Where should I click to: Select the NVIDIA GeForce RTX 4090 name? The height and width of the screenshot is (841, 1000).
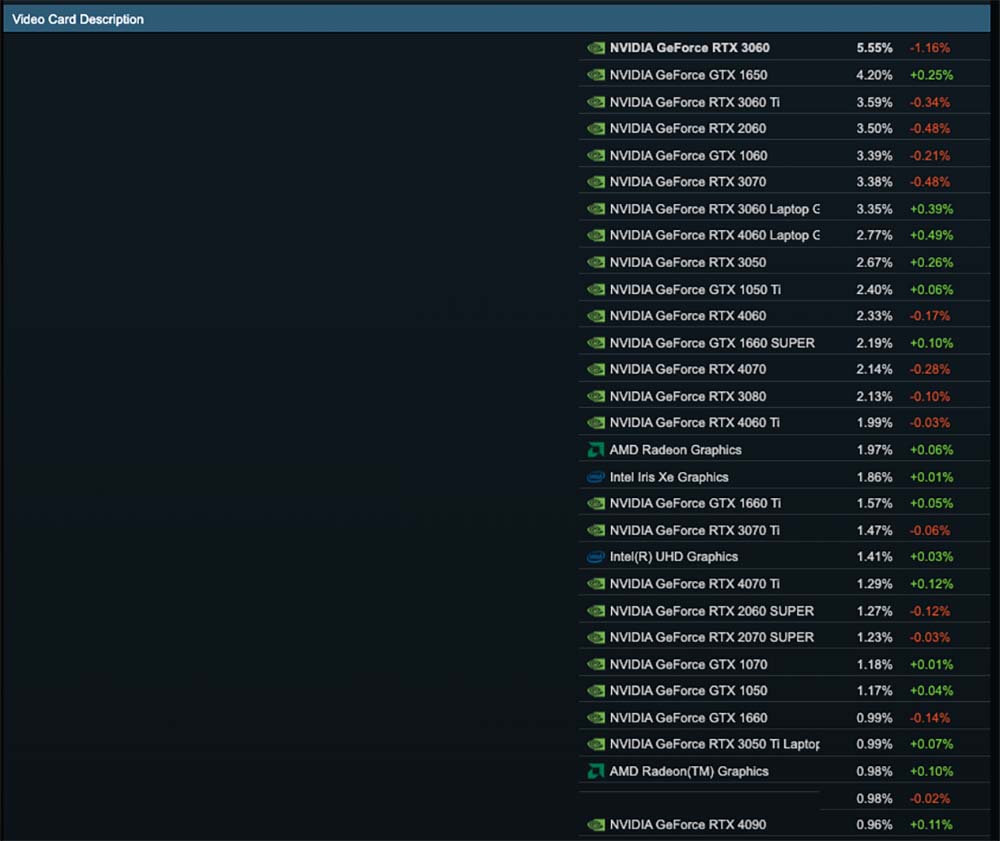point(688,824)
